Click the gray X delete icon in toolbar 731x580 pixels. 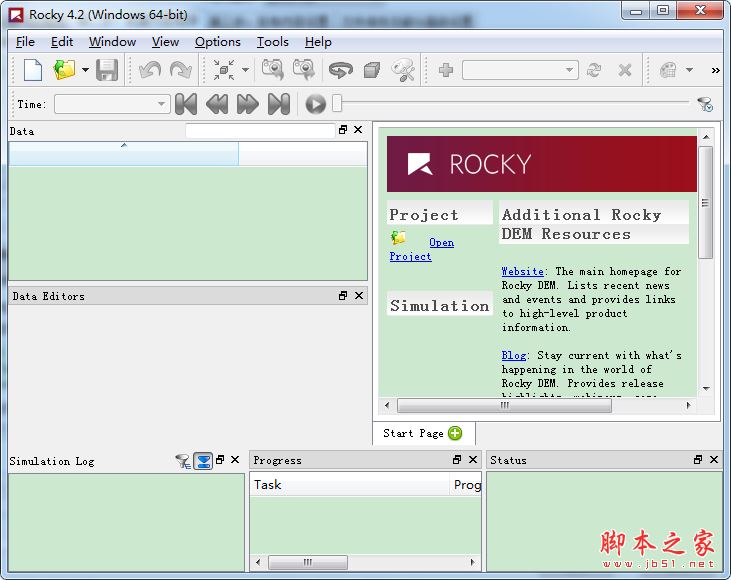[625, 70]
